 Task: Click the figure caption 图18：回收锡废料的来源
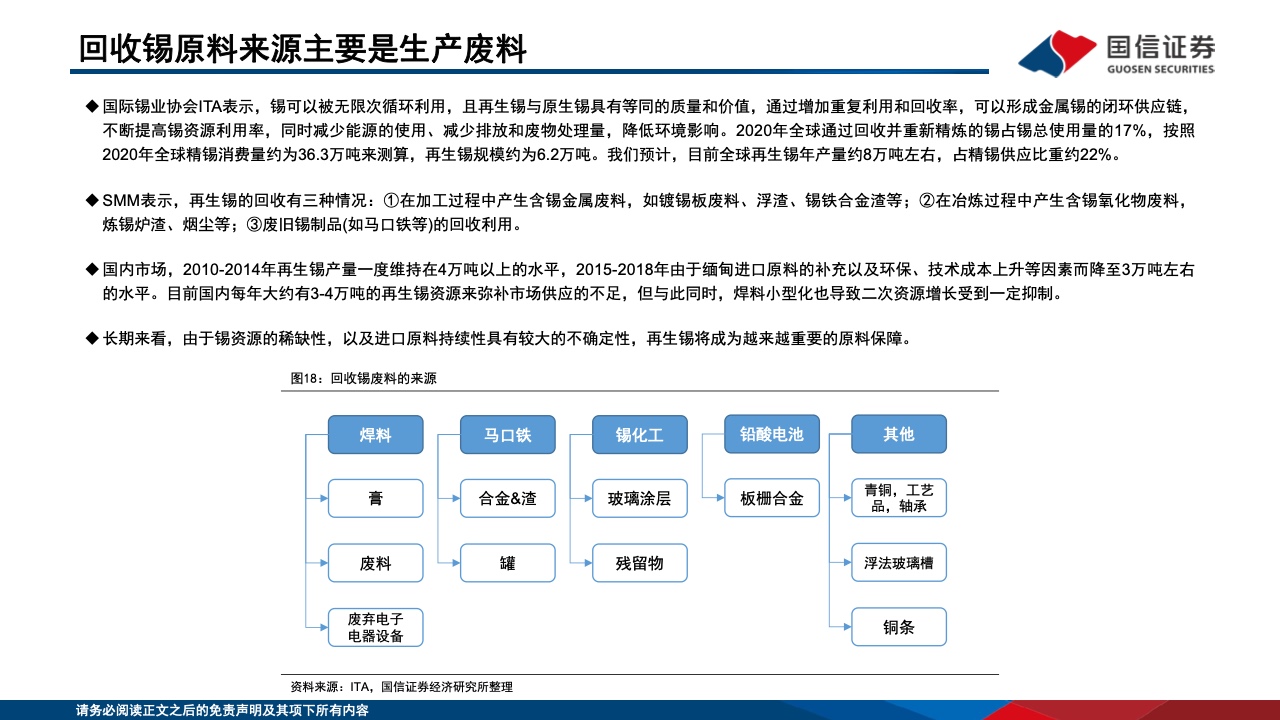click(363, 378)
